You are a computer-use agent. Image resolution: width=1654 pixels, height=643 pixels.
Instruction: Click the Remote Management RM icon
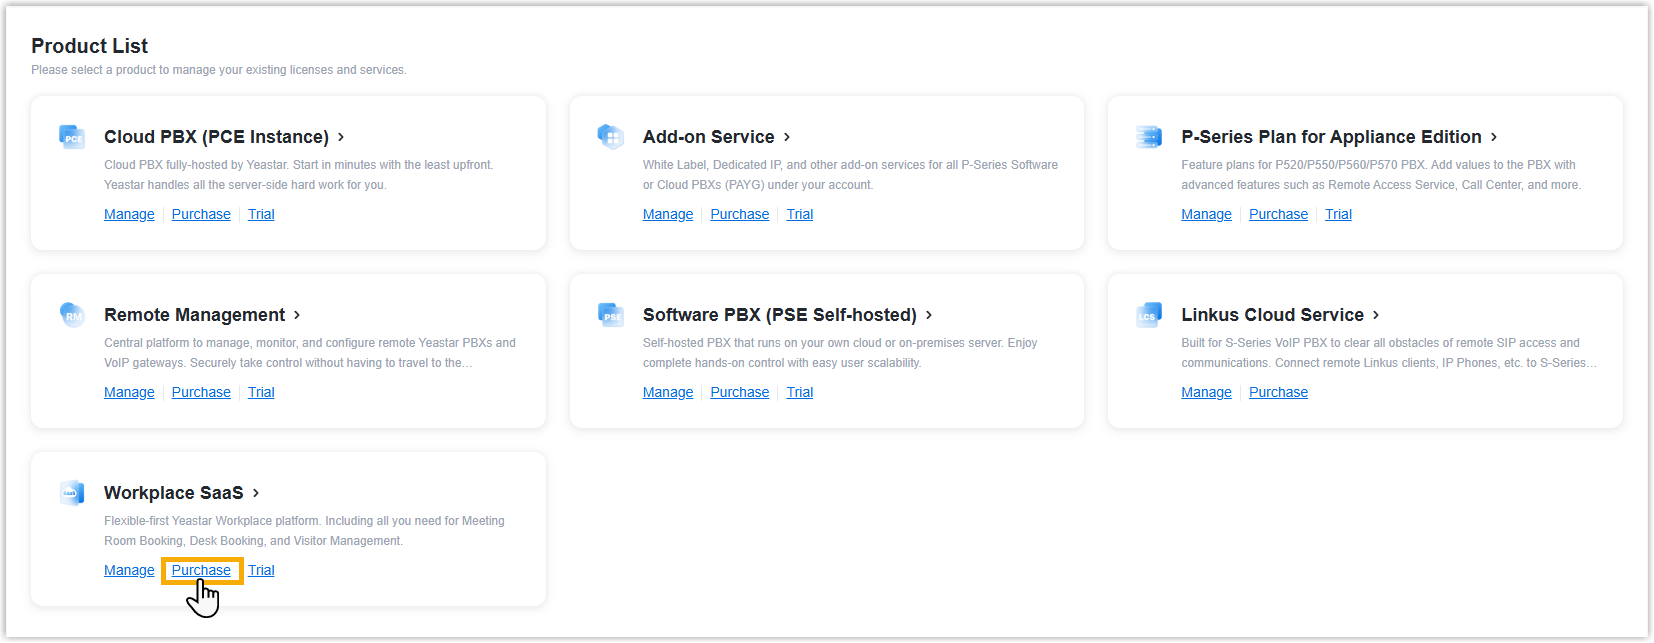72,315
